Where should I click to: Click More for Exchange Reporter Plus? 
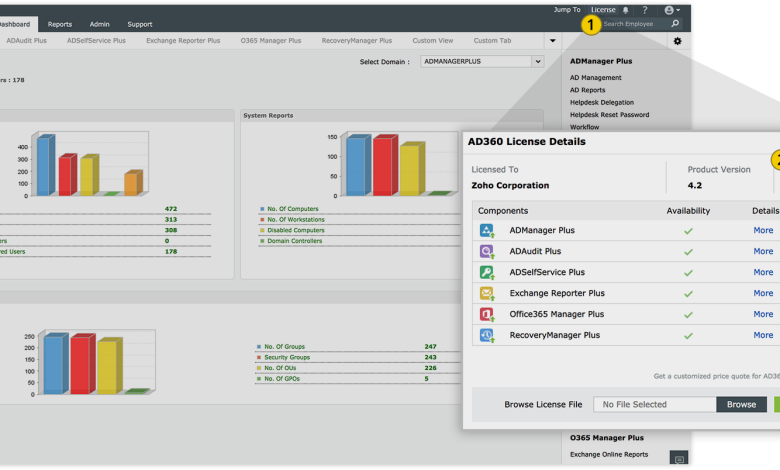pyautogui.click(x=763, y=293)
